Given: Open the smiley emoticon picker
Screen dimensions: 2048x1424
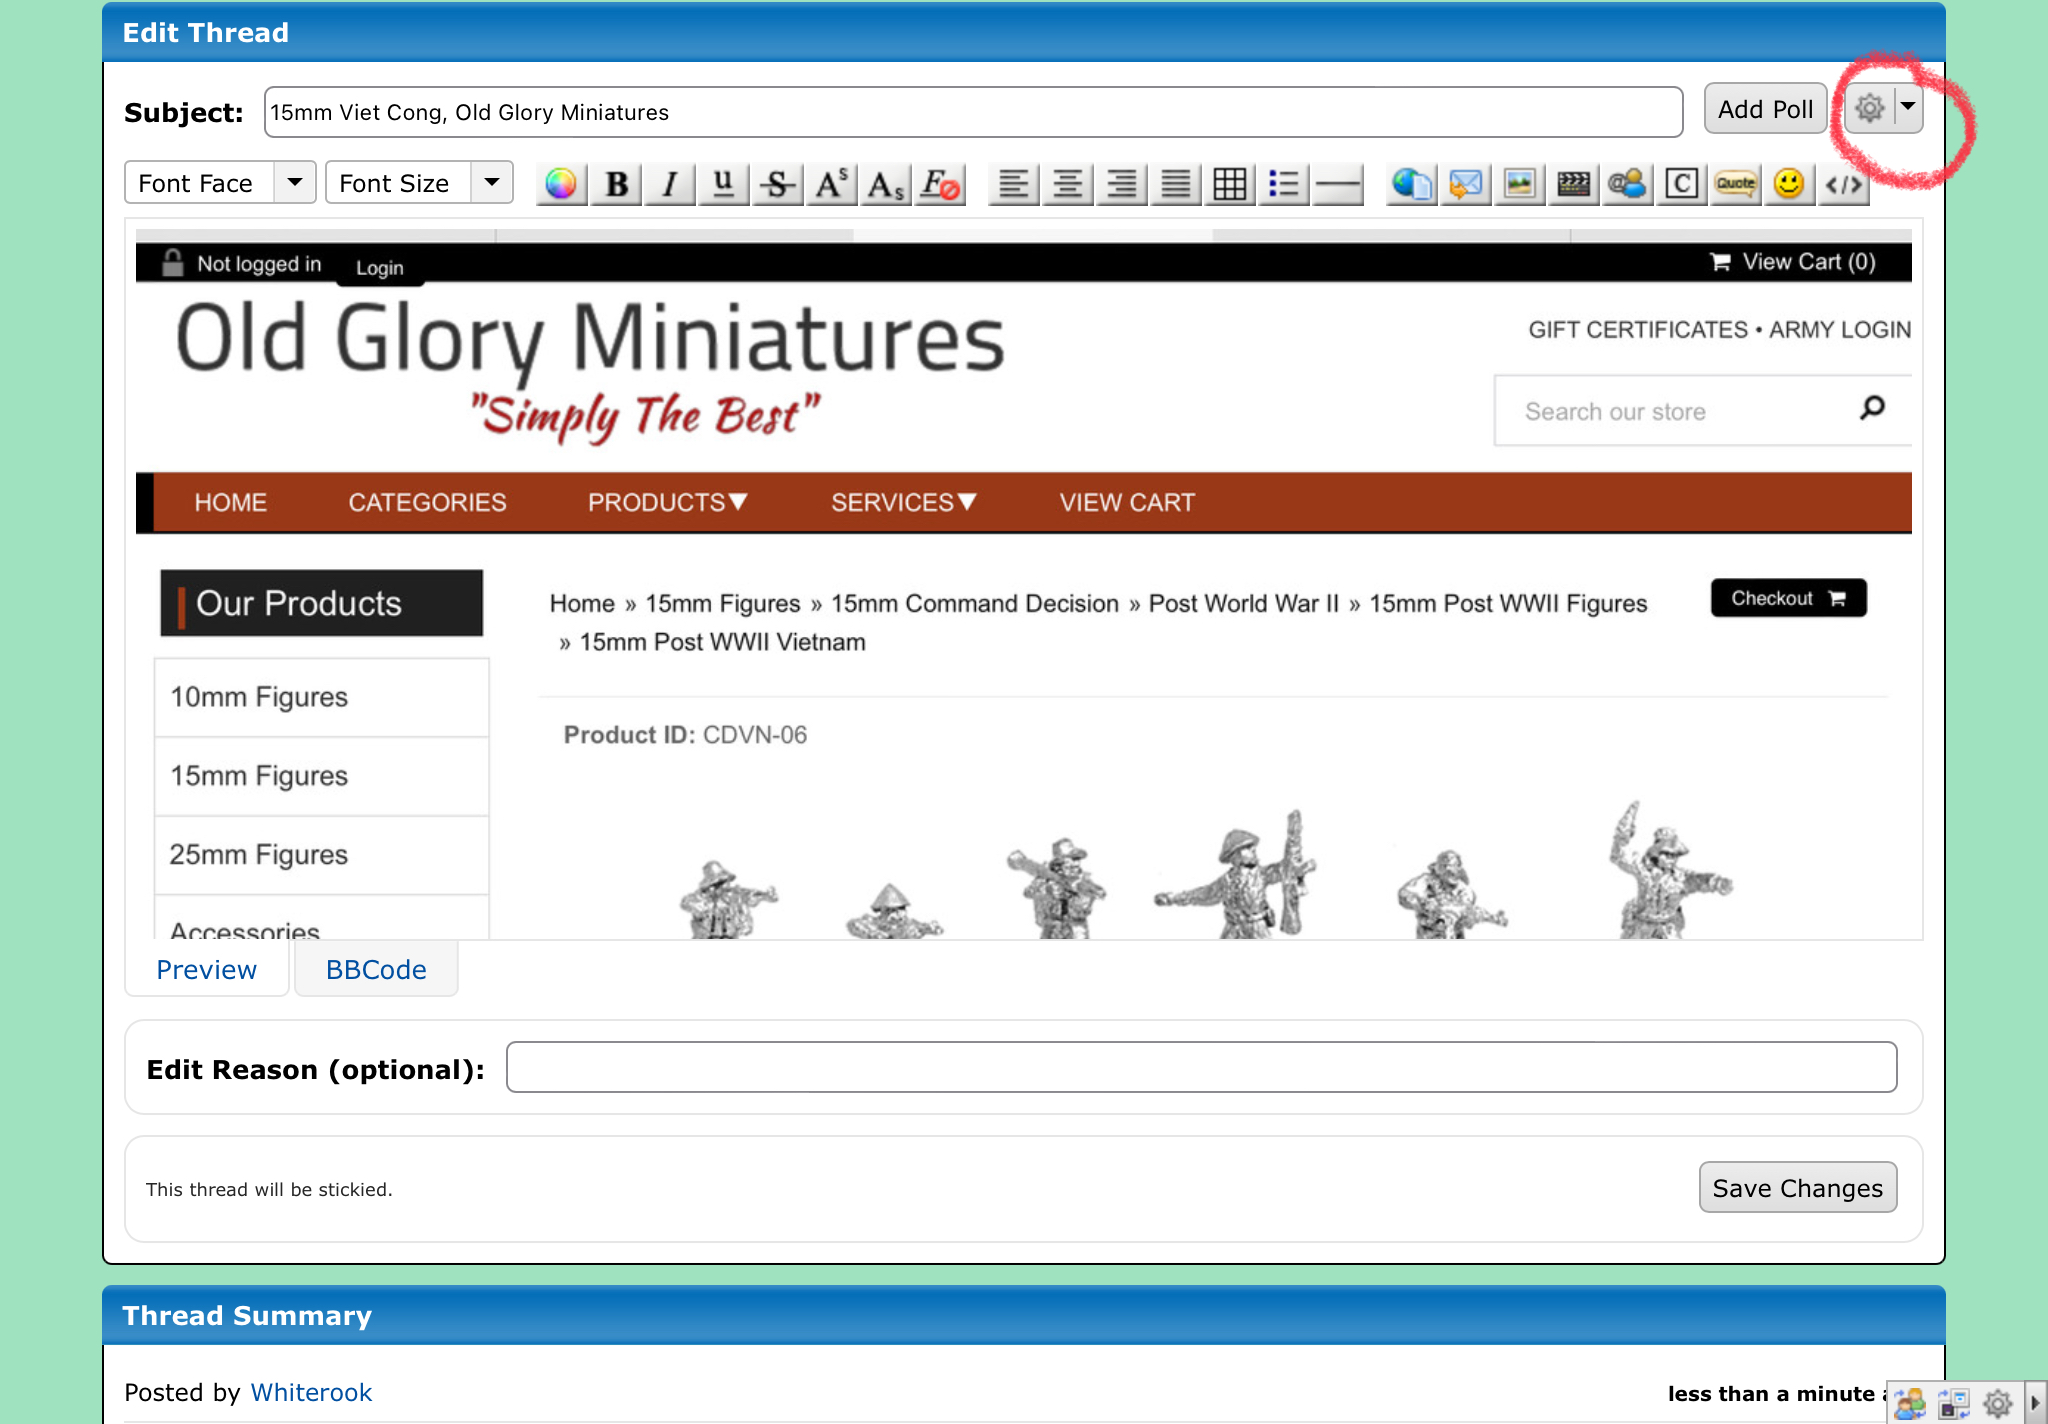Looking at the screenshot, I should coord(1789,184).
